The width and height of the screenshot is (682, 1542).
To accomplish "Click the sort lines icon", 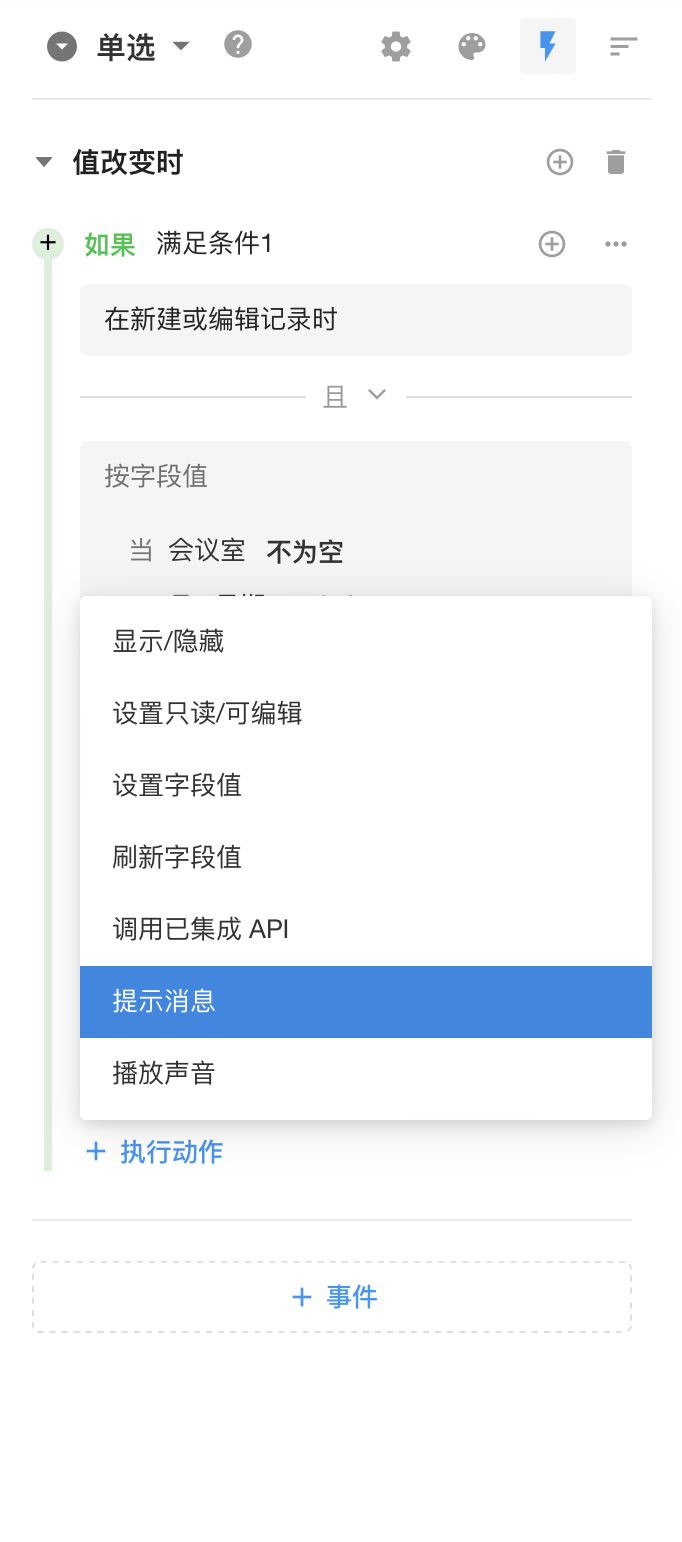I will [x=623, y=46].
